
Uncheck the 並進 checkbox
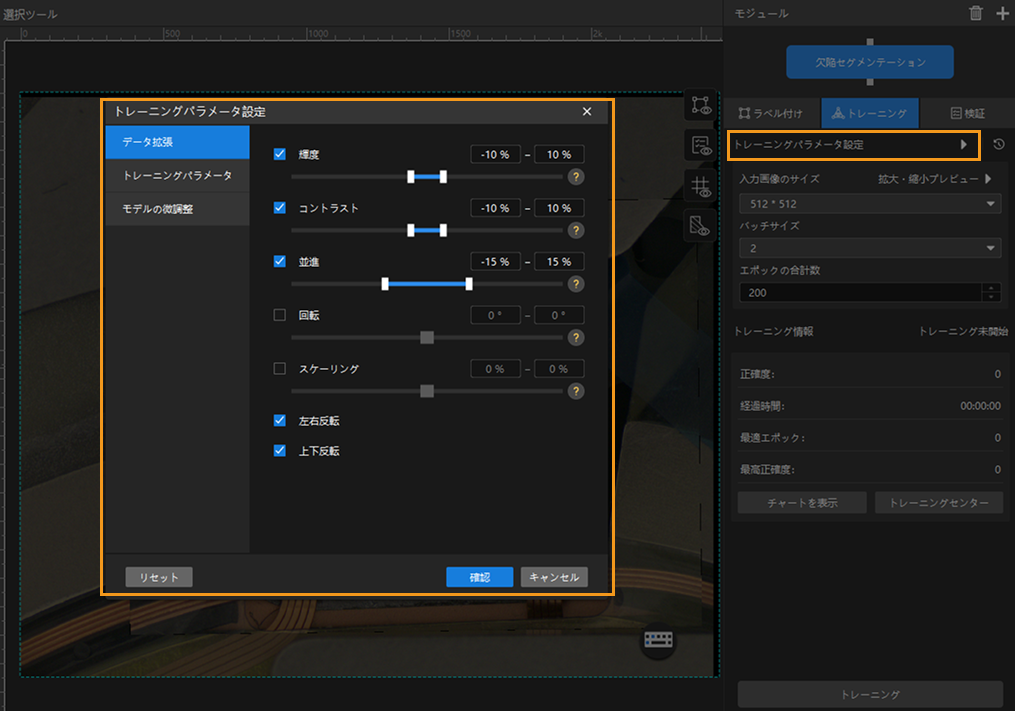pyautogui.click(x=280, y=261)
